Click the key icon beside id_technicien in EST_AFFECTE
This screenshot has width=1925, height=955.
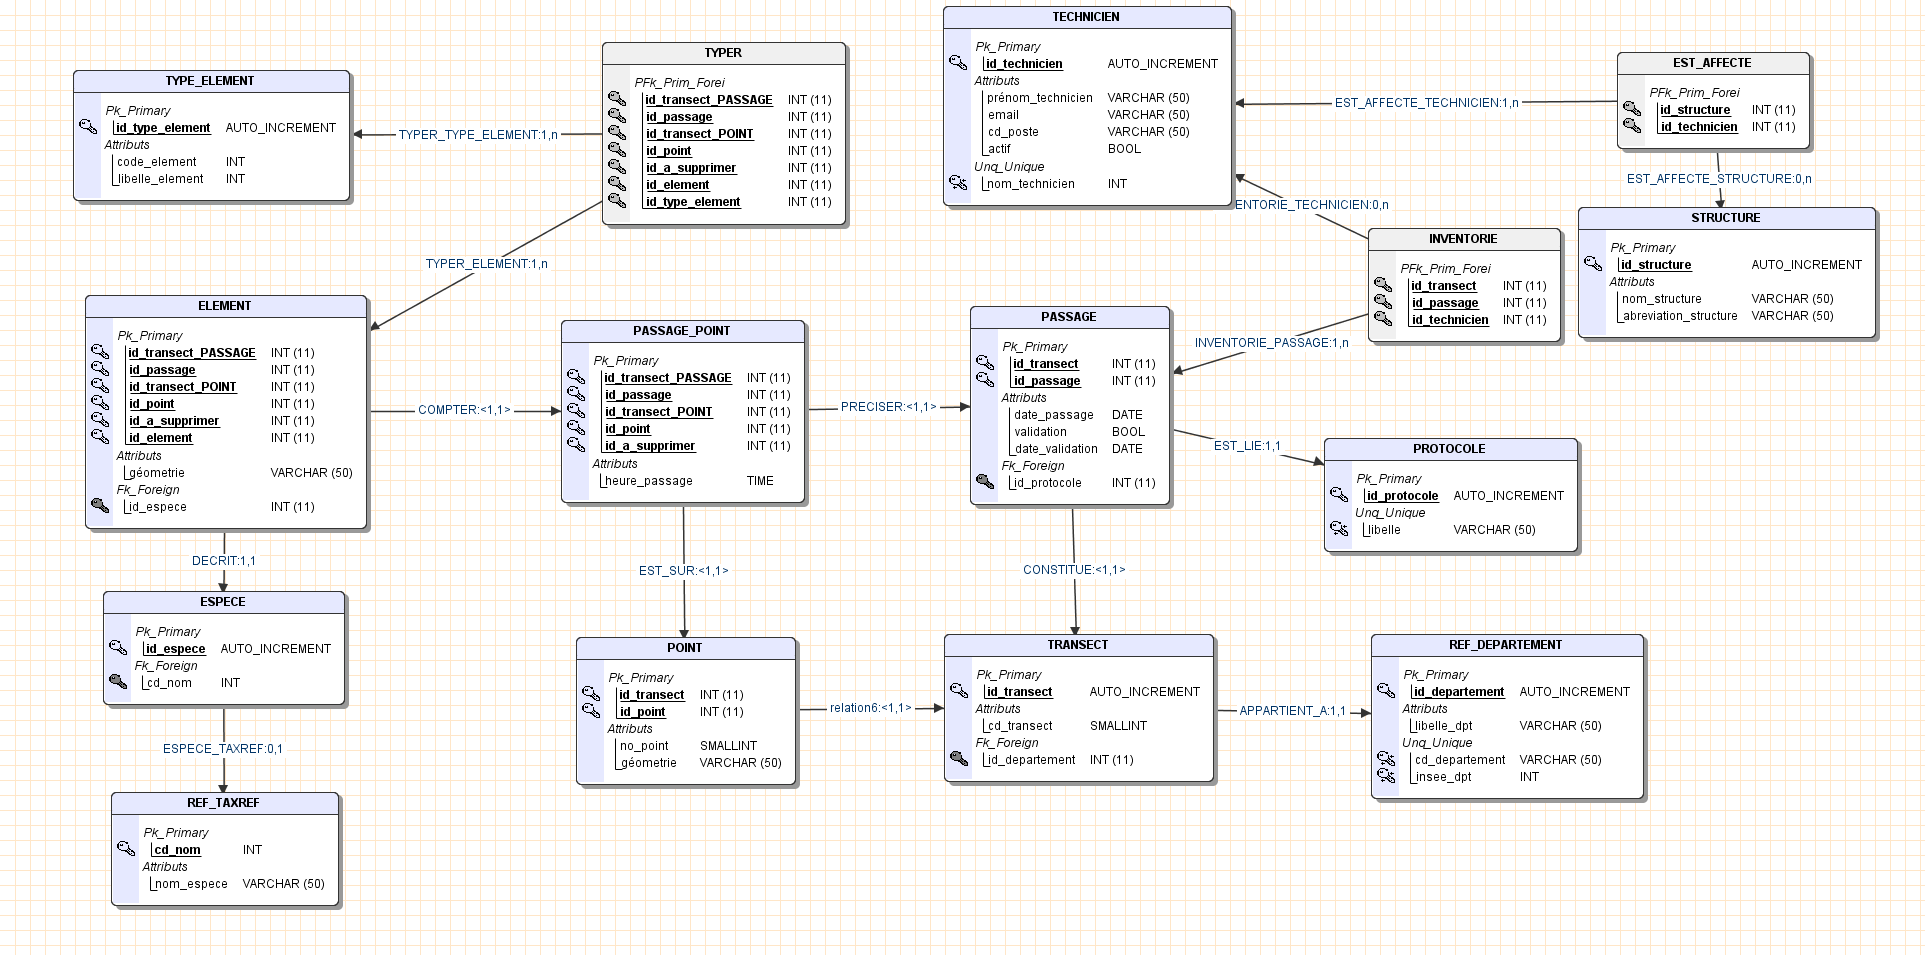[x=1632, y=126]
